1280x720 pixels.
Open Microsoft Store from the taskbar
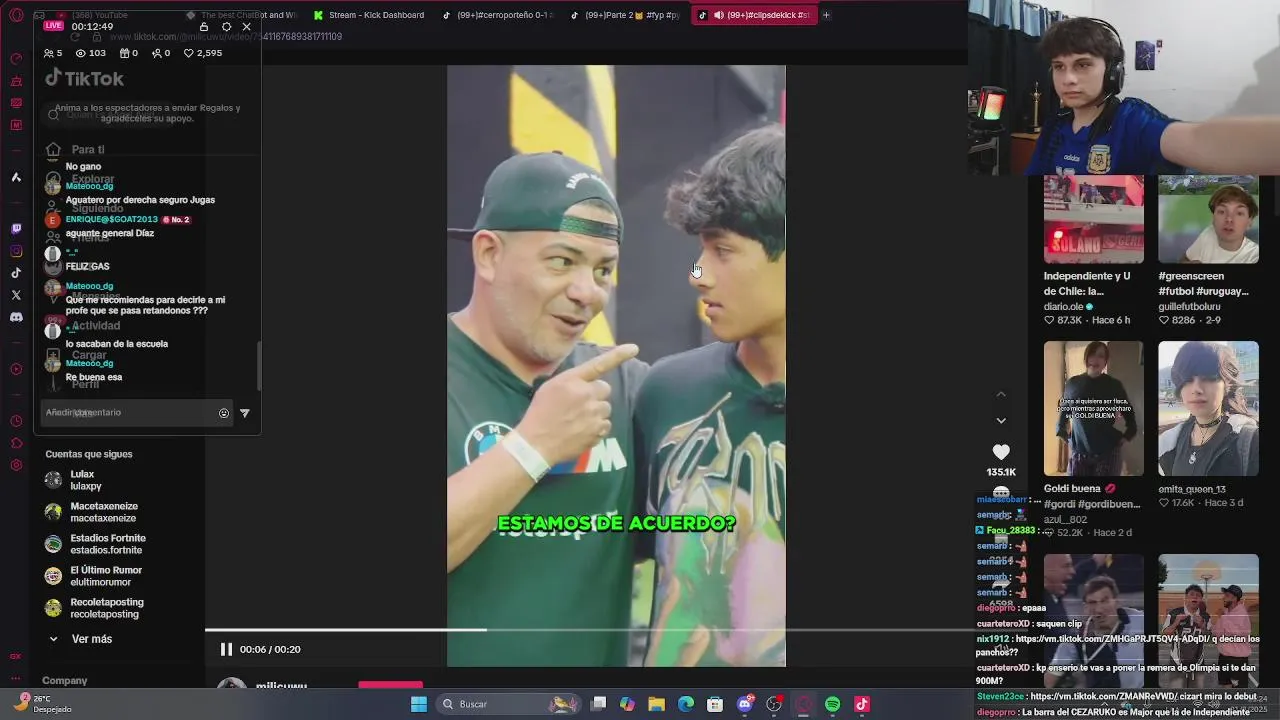[x=715, y=704]
